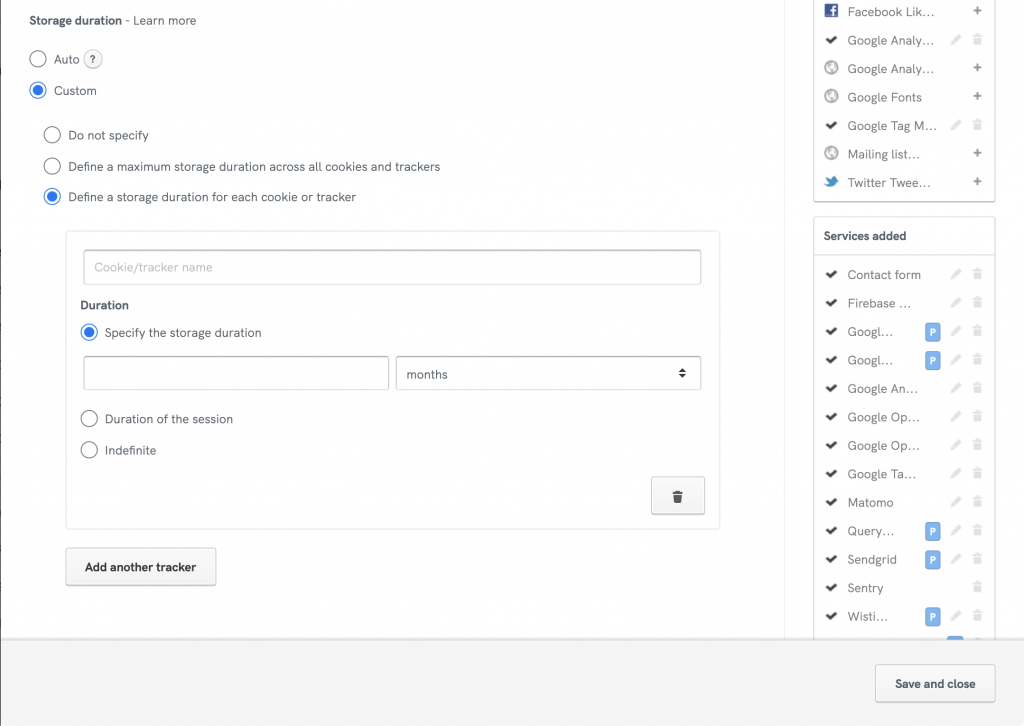Open the months unit dropdown

[548, 374]
